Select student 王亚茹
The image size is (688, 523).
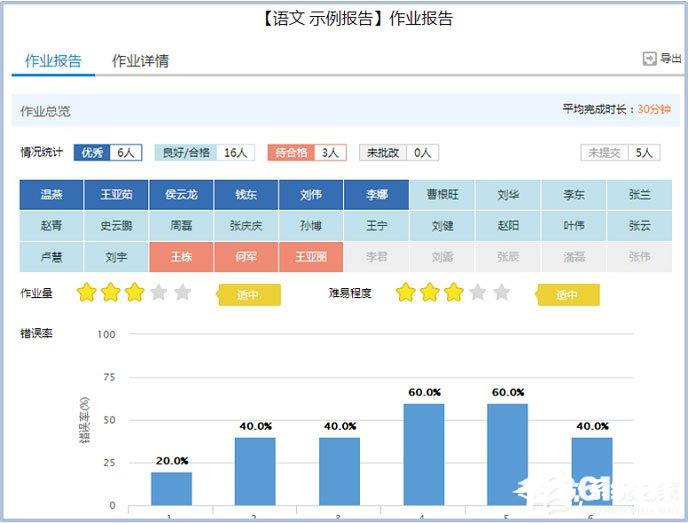click(x=116, y=194)
